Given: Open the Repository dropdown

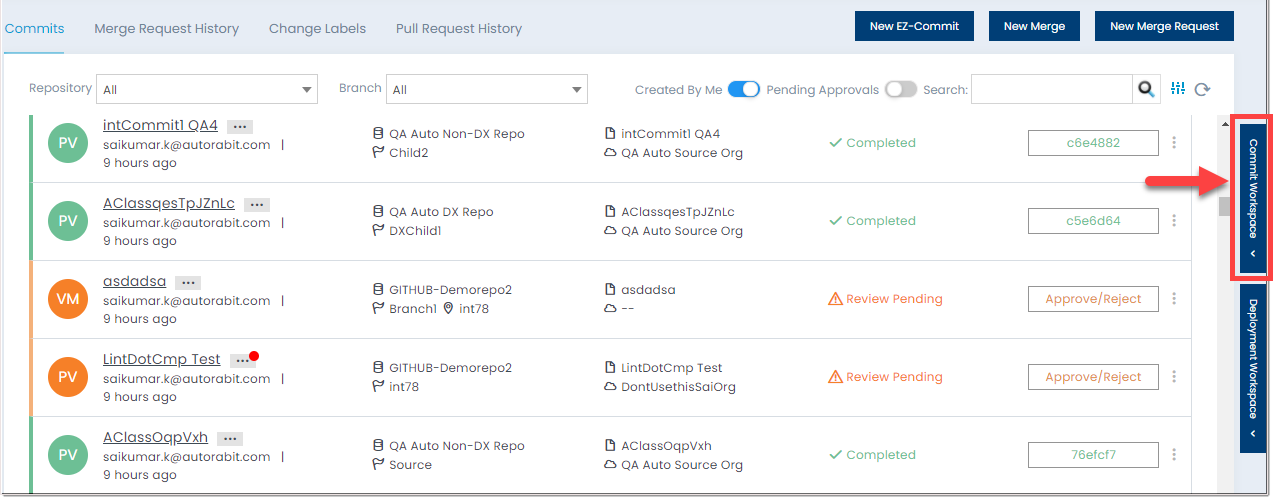Looking at the screenshot, I should tap(207, 89).
